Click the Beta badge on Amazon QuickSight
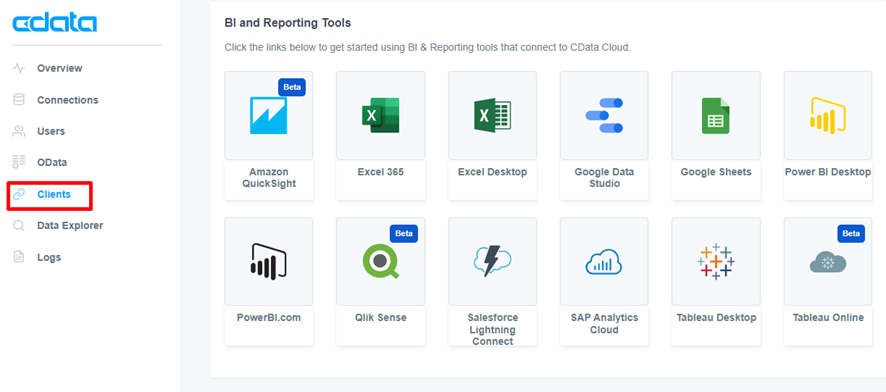The height and width of the screenshot is (392, 886). 292,88
